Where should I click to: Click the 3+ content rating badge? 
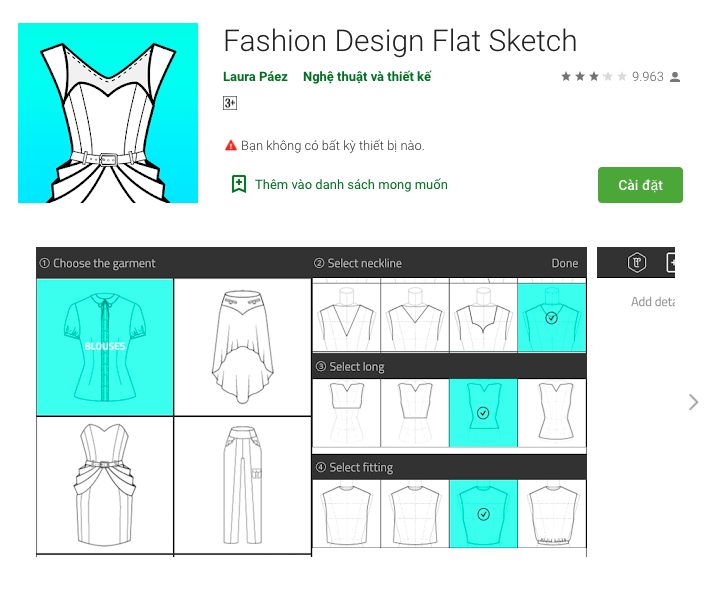[x=230, y=103]
